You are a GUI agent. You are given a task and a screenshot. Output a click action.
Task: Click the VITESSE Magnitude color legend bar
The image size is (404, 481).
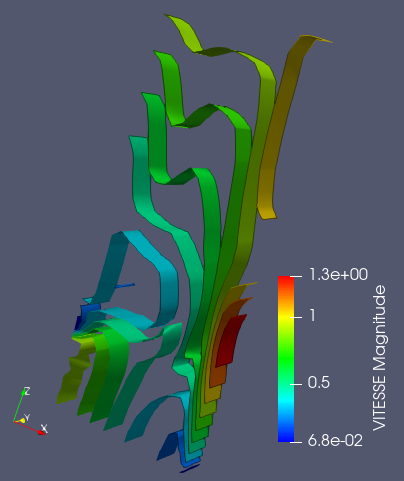(x=286, y=359)
